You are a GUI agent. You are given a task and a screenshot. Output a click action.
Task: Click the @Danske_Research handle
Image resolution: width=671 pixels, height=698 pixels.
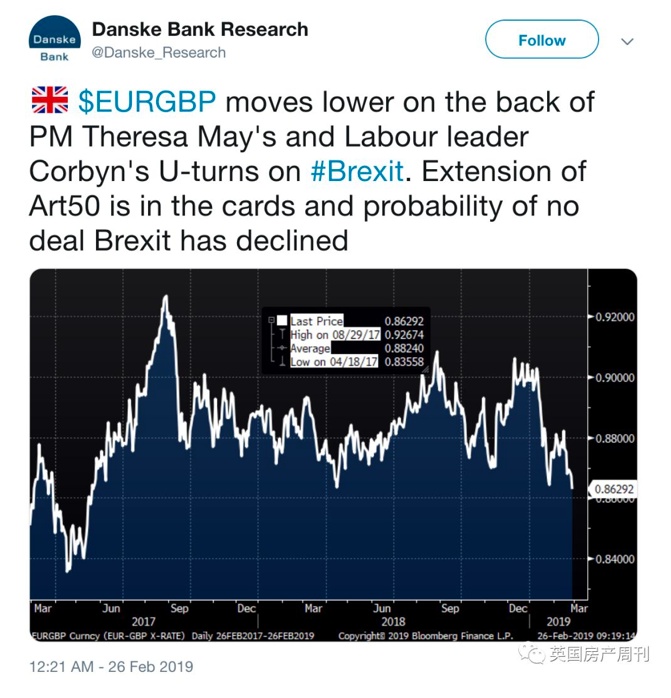[160, 52]
